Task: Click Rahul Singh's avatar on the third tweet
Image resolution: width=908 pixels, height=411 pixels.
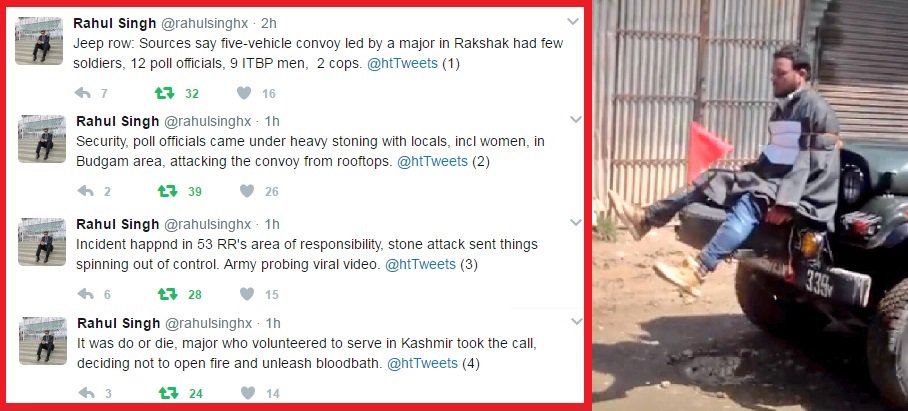Action: point(42,241)
